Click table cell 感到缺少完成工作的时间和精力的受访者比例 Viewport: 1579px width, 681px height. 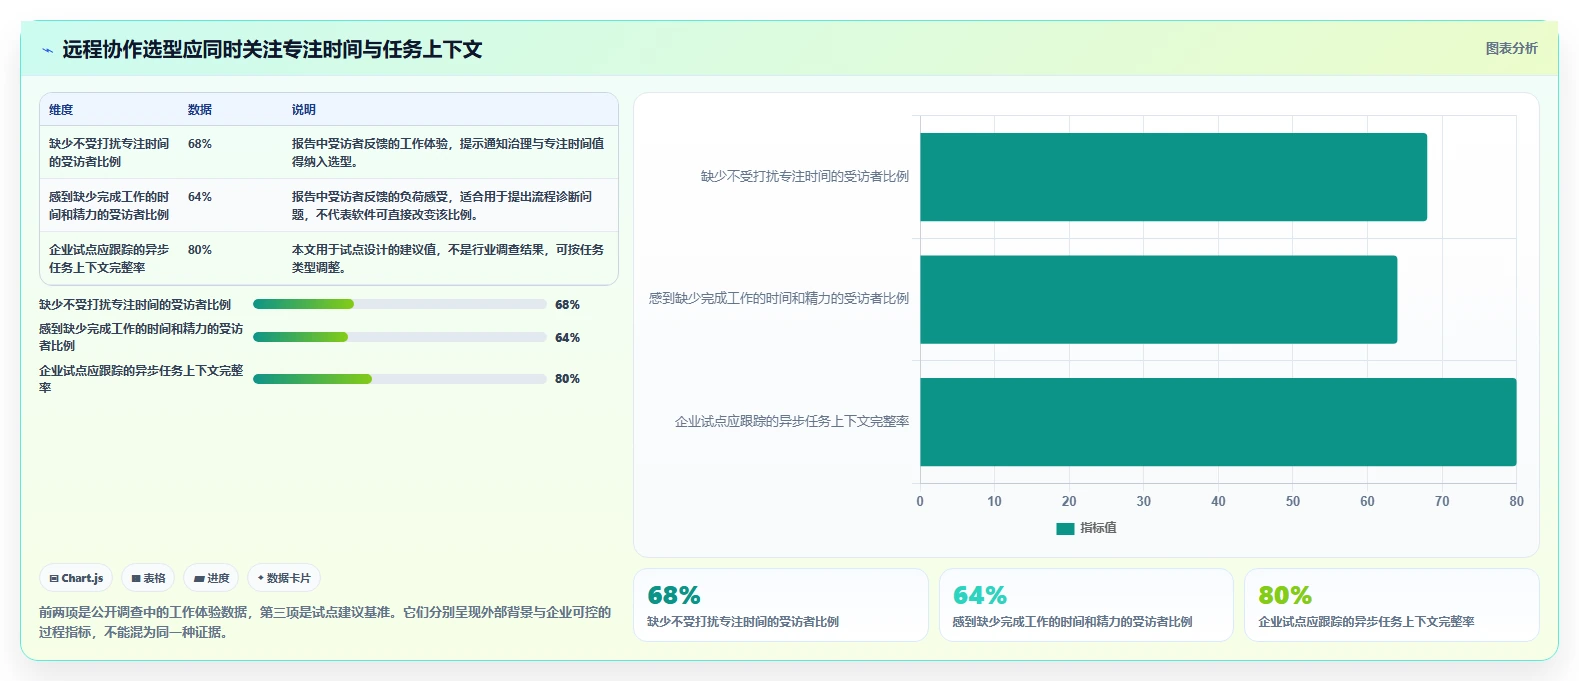(x=109, y=205)
